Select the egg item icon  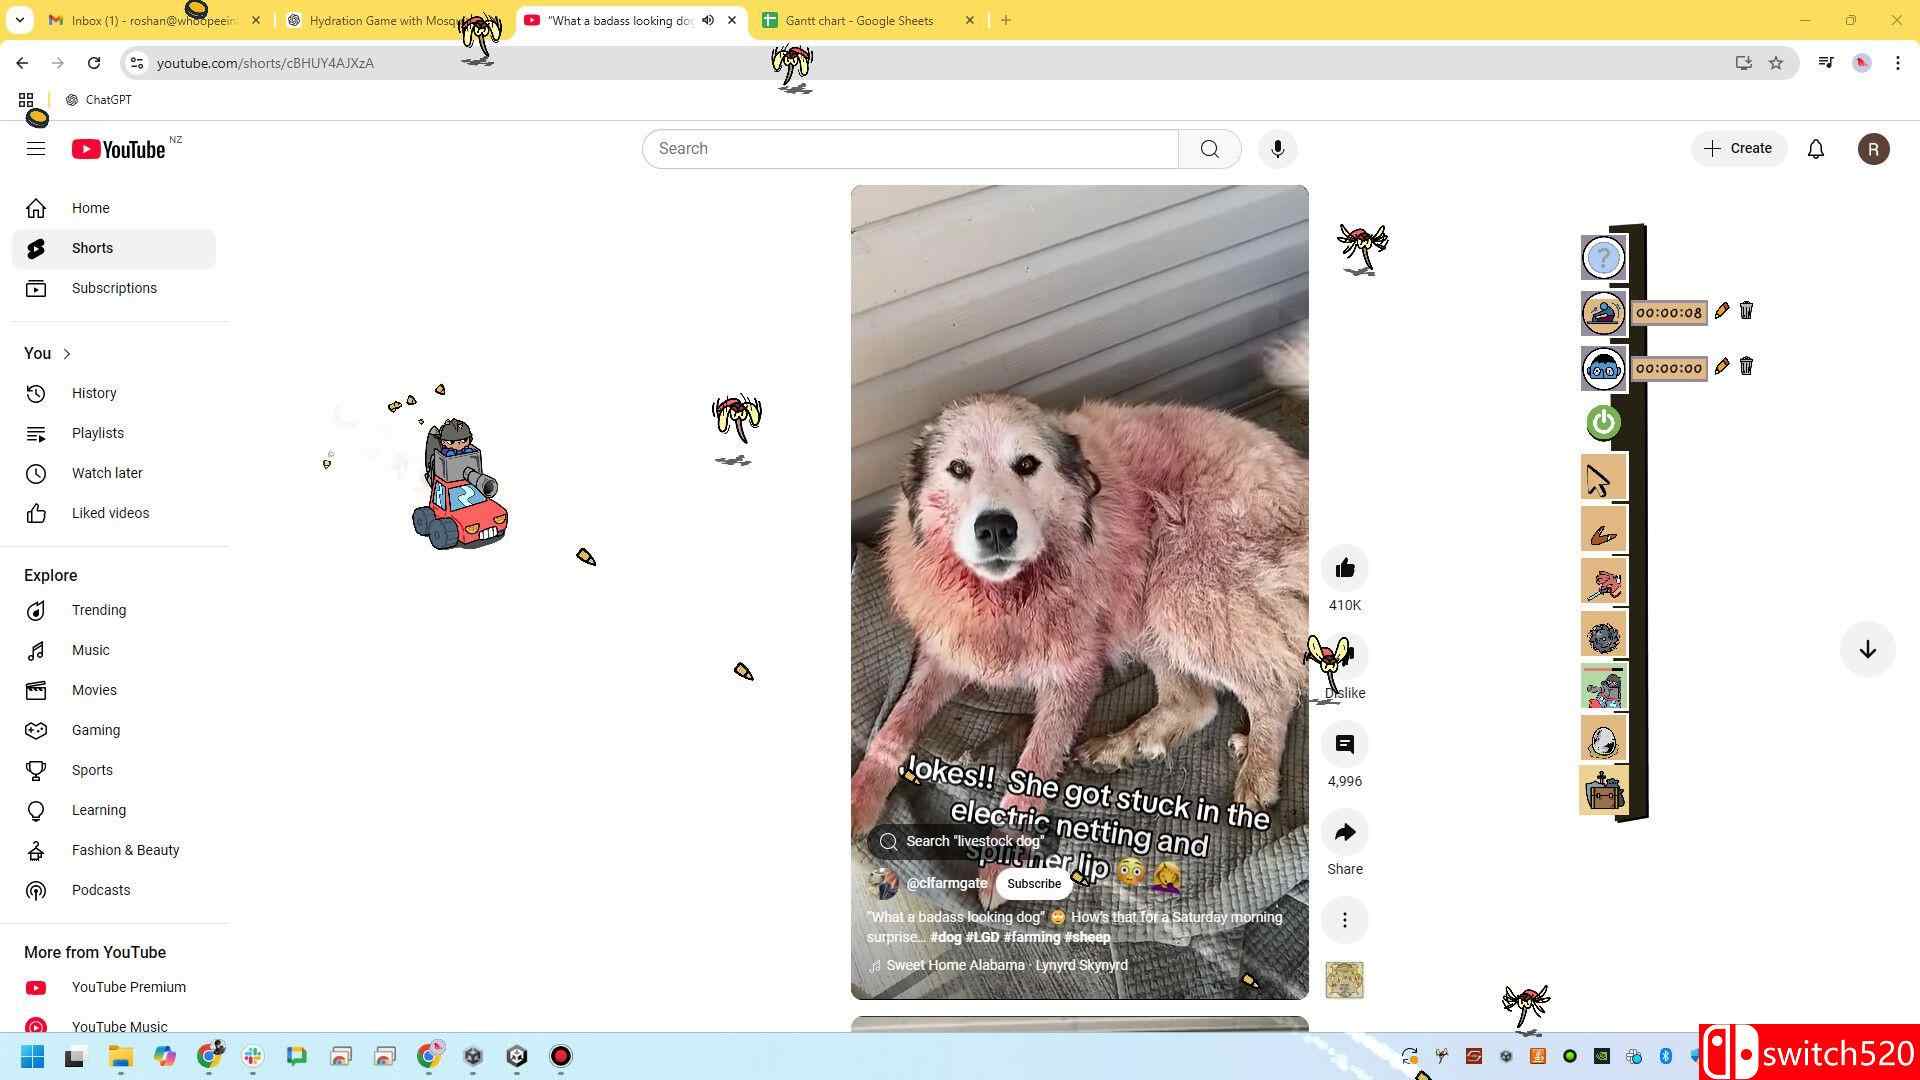coord(1602,740)
